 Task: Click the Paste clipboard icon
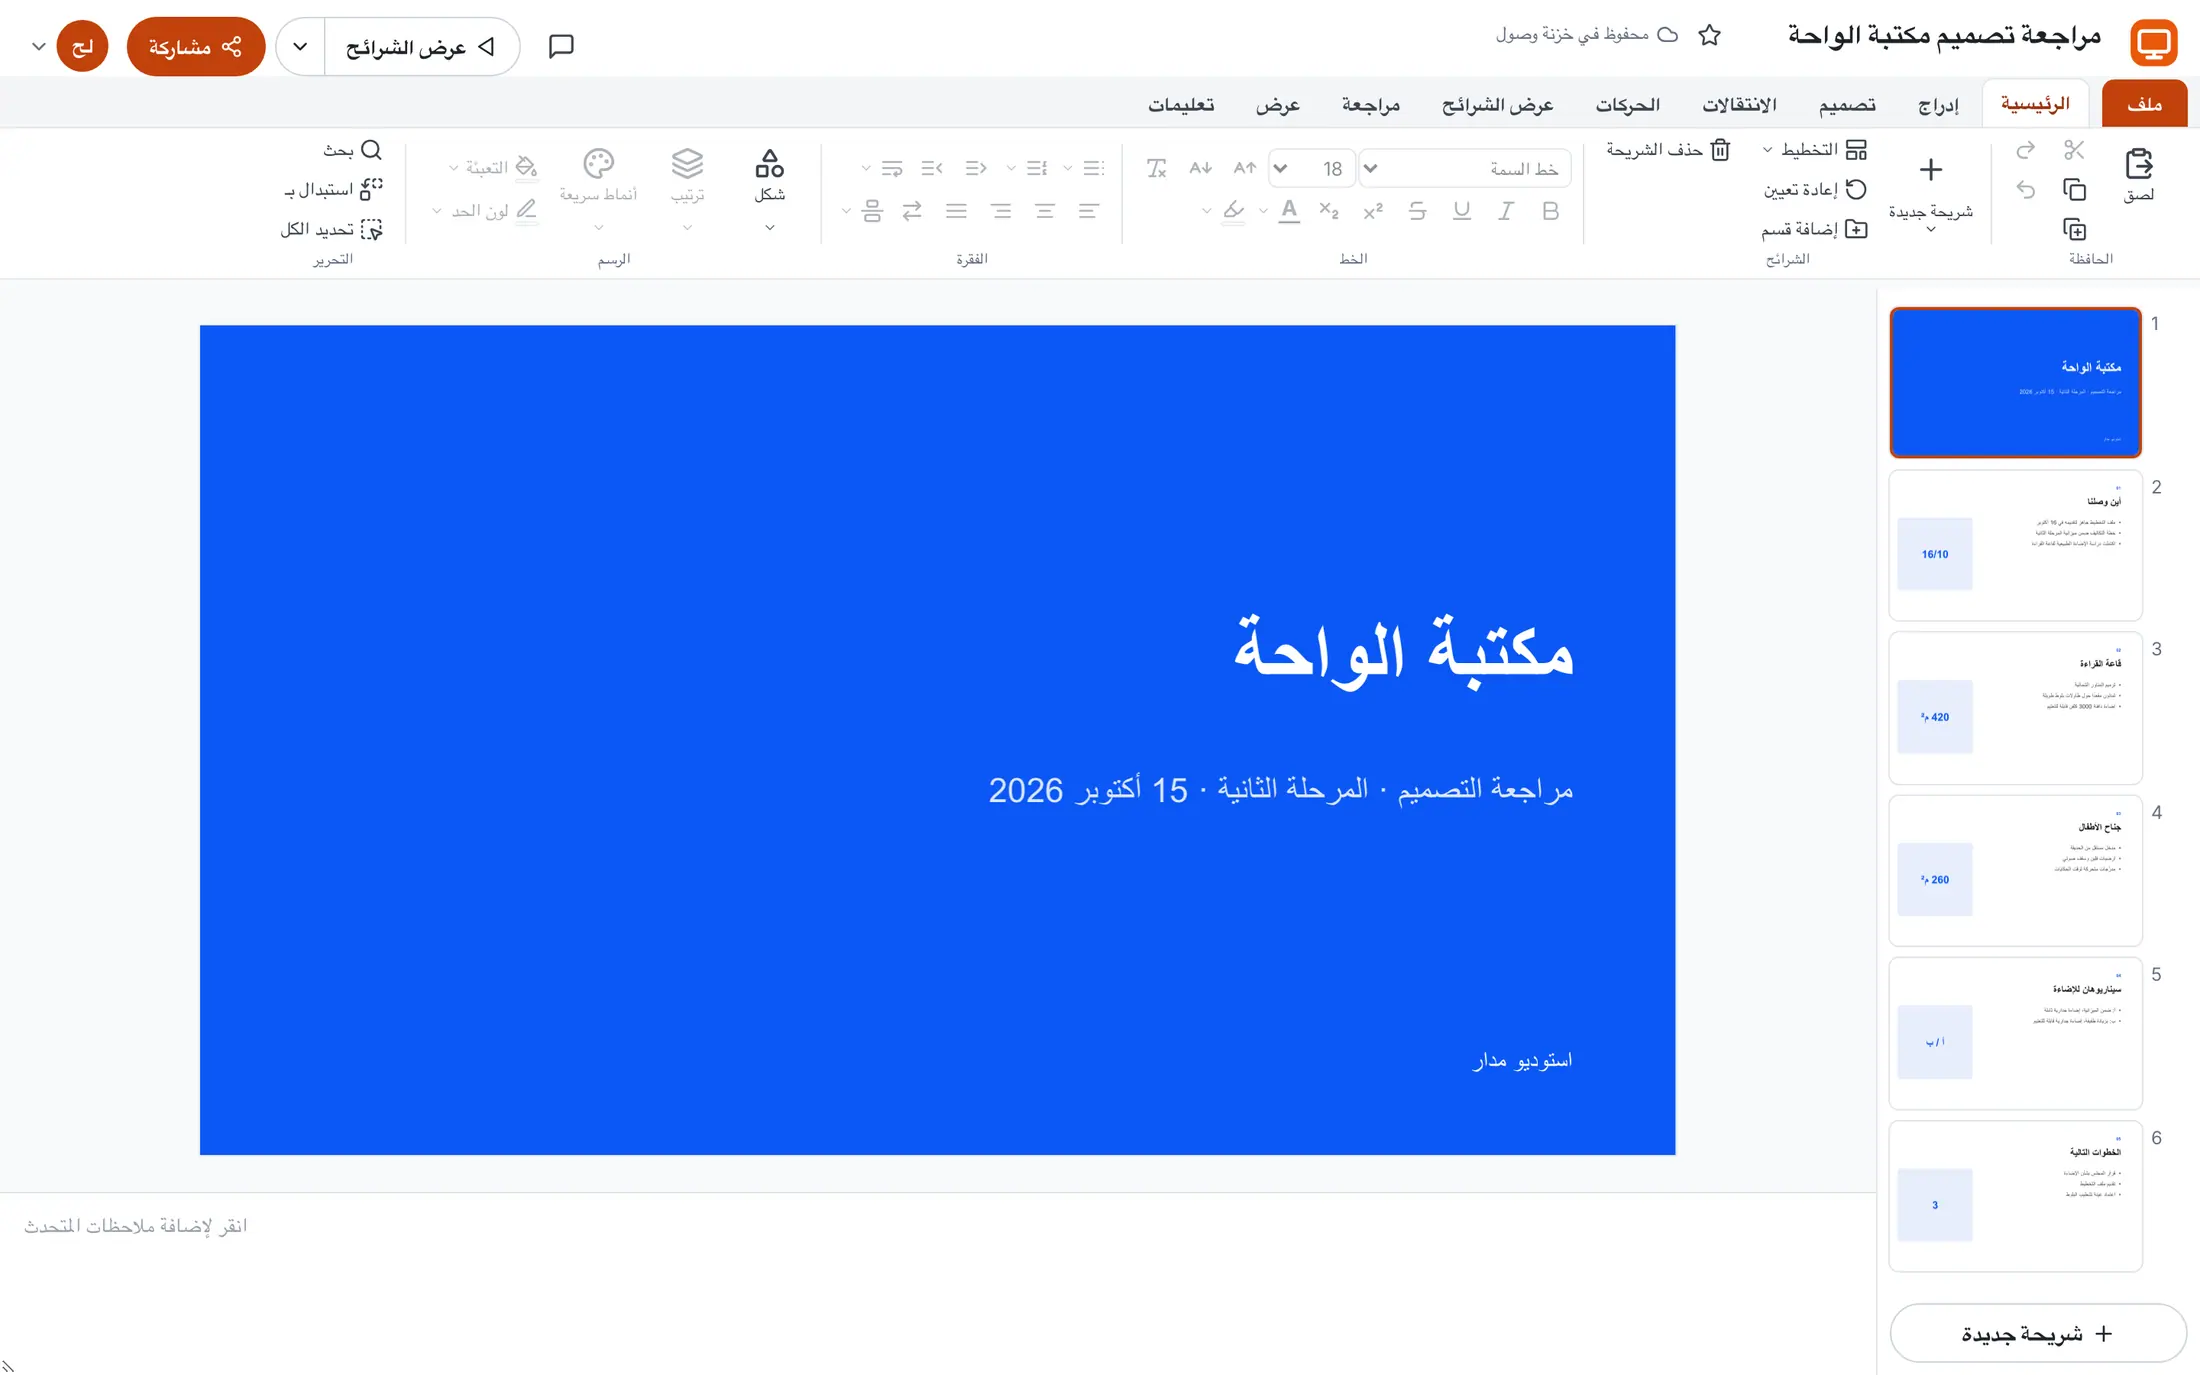coord(2138,164)
